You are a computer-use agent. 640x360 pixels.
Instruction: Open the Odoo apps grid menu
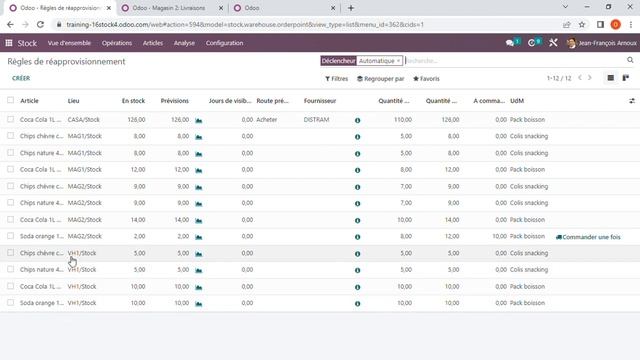coord(9,43)
